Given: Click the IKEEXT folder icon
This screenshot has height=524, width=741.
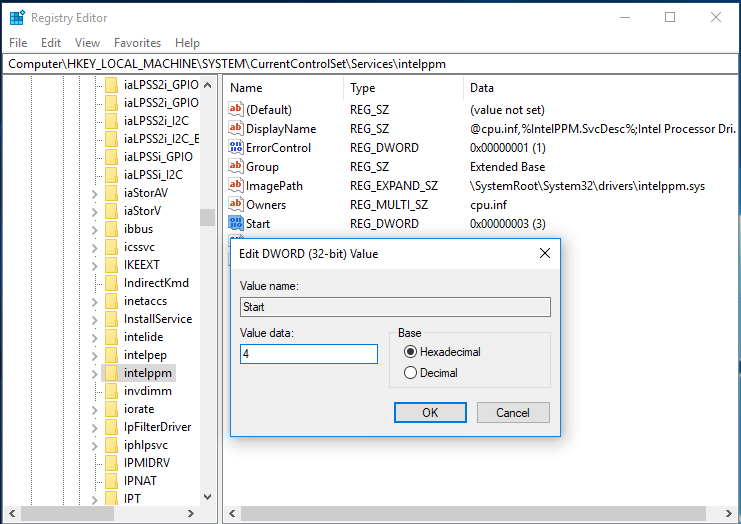Looking at the screenshot, I should tap(112, 265).
